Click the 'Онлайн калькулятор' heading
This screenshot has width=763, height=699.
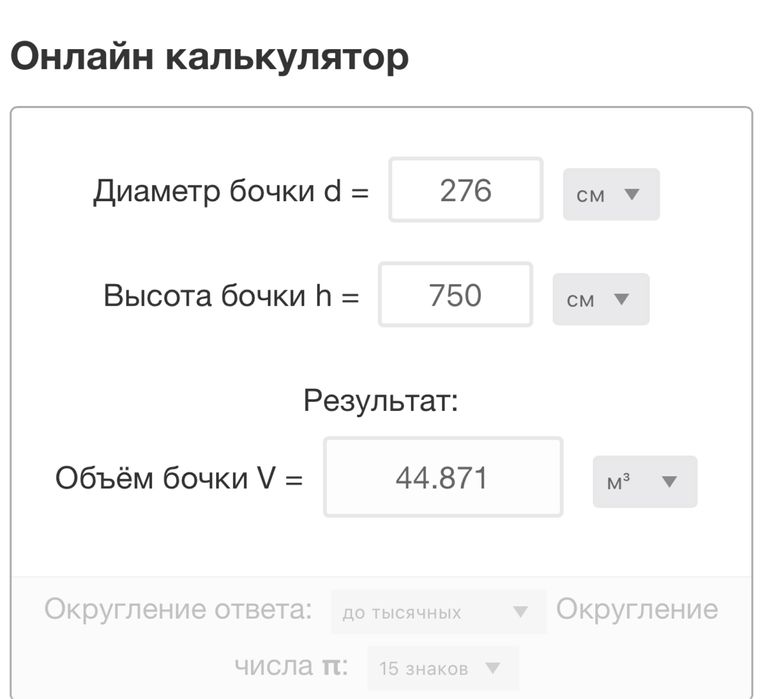(209, 57)
